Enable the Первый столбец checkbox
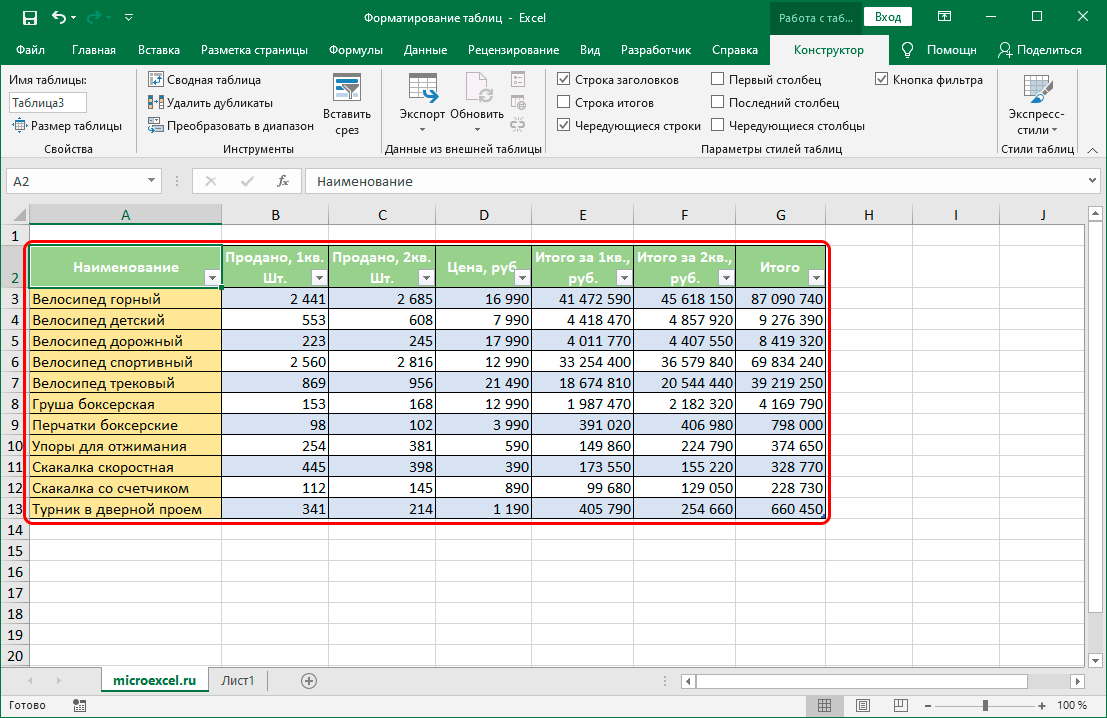Viewport: 1107px width, 718px height. (718, 79)
